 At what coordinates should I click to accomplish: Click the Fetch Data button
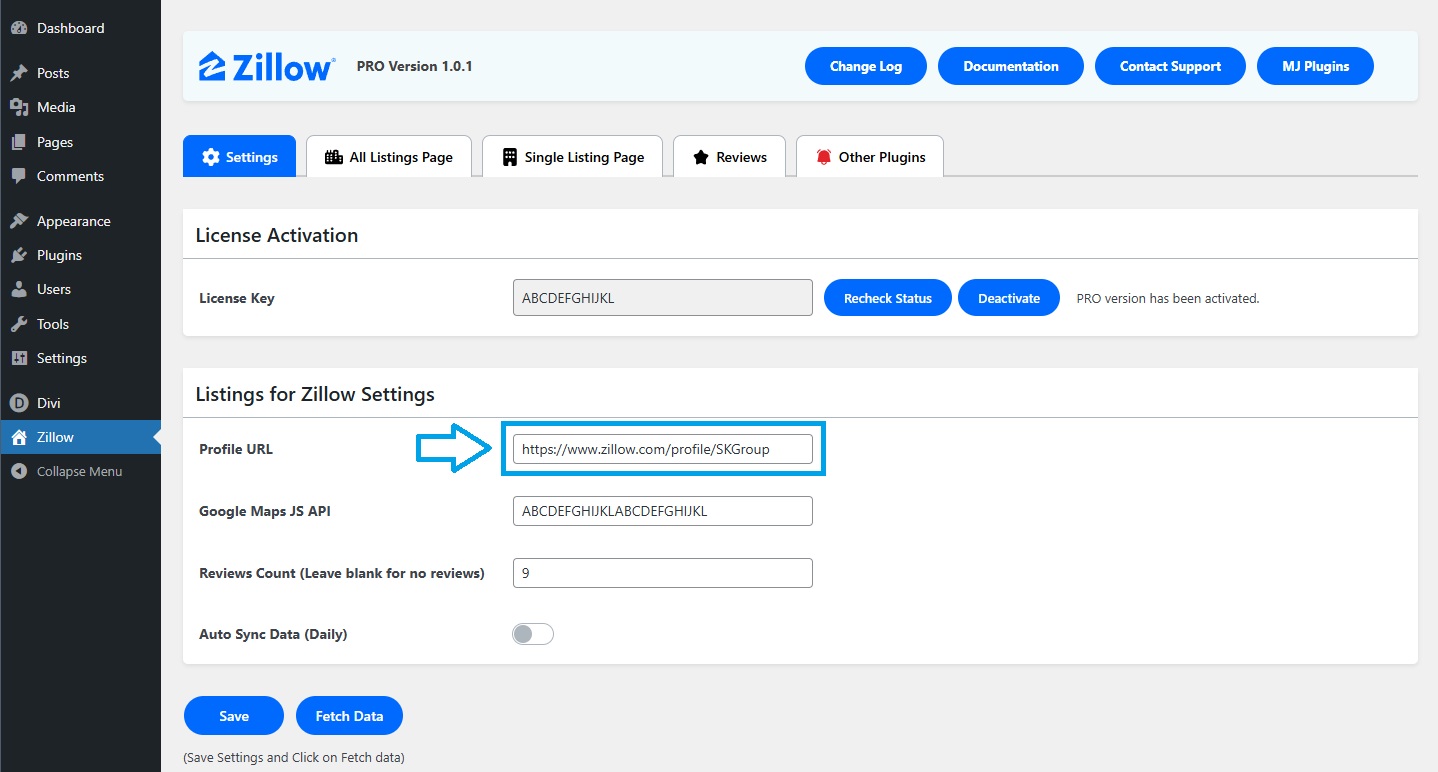pyautogui.click(x=349, y=716)
